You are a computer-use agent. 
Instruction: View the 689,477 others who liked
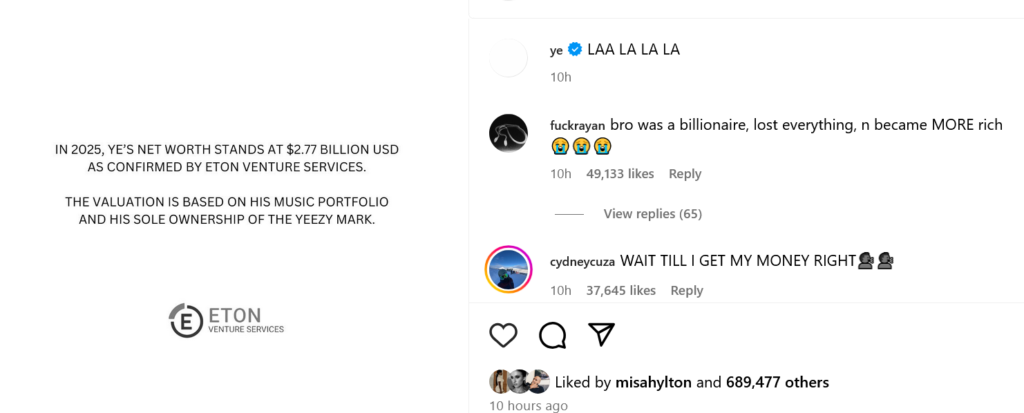[x=777, y=382]
